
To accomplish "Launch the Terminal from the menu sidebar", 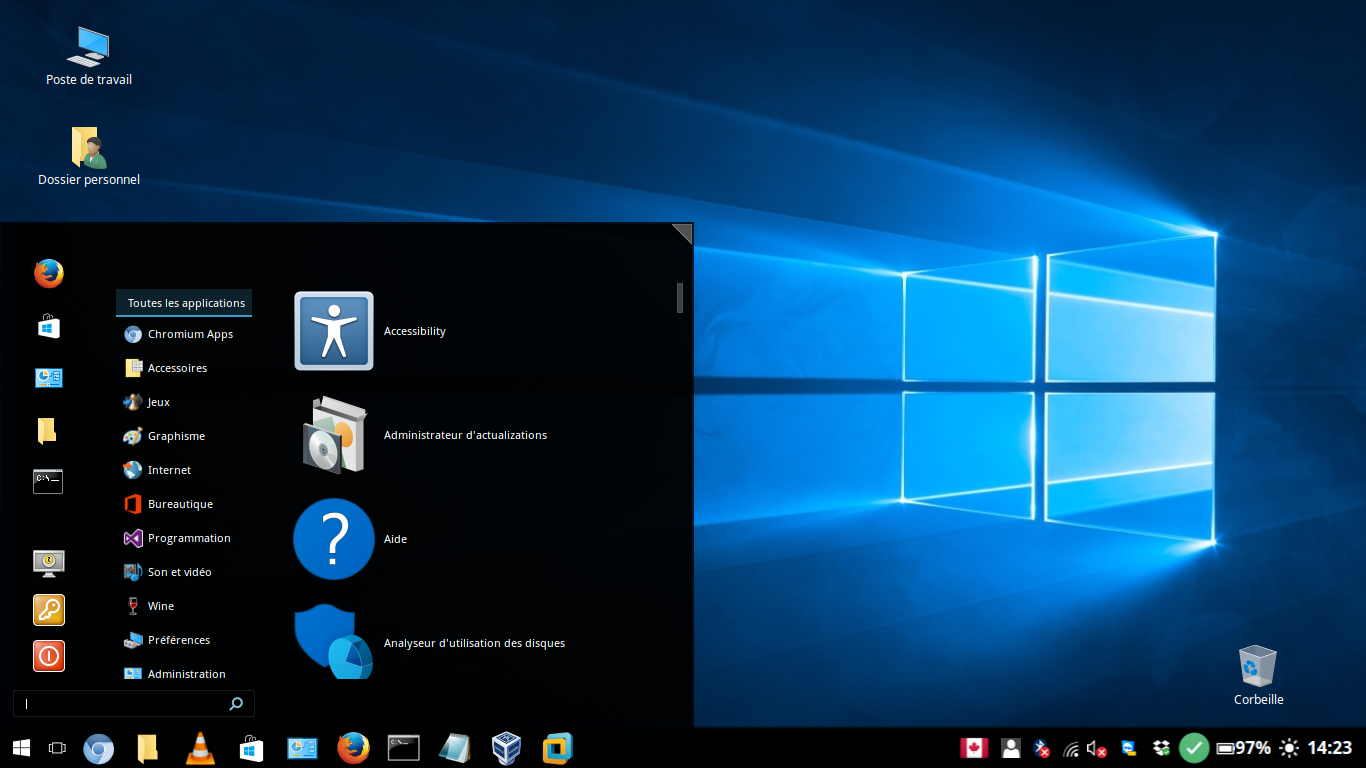I will pos(48,481).
